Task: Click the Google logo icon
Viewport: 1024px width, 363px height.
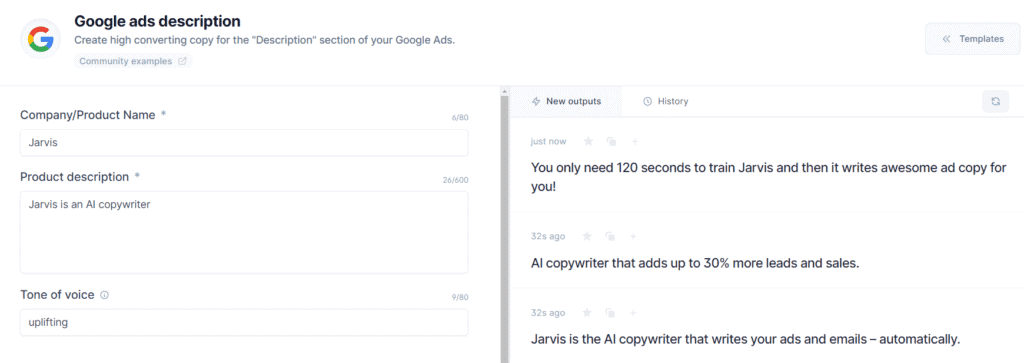Action: pos(40,39)
